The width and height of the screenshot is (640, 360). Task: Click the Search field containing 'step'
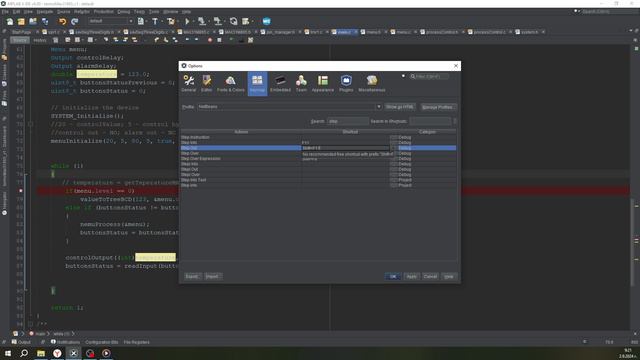coord(348,121)
